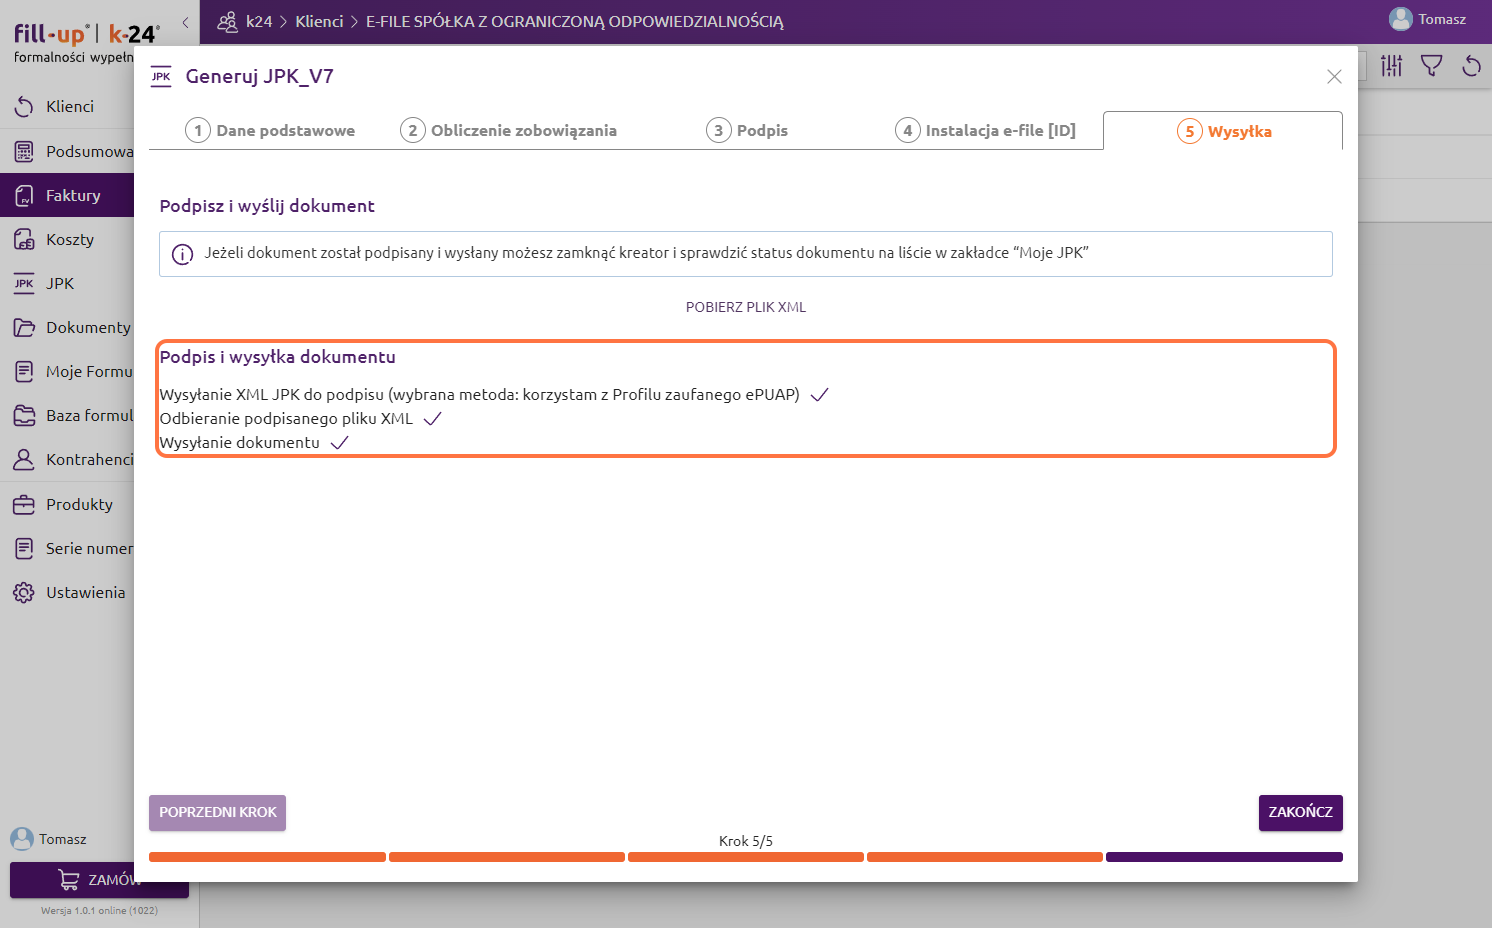The width and height of the screenshot is (1492, 928).
Task: Open Ustawienia gear icon
Action: (24, 593)
